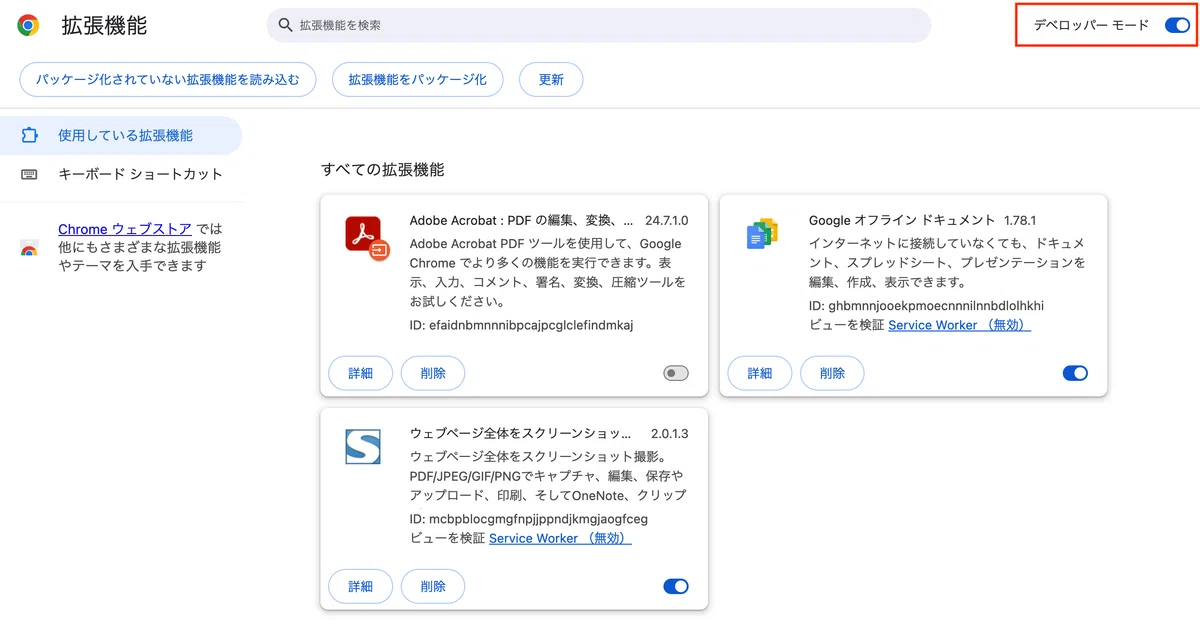Click the keyboard icon beside キーボード ショートカット
Viewport: 1200px width, 629px height.
click(29, 174)
